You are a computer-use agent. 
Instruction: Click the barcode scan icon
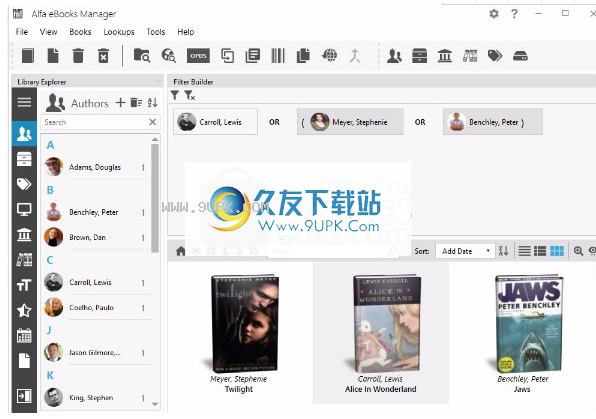tap(278, 56)
